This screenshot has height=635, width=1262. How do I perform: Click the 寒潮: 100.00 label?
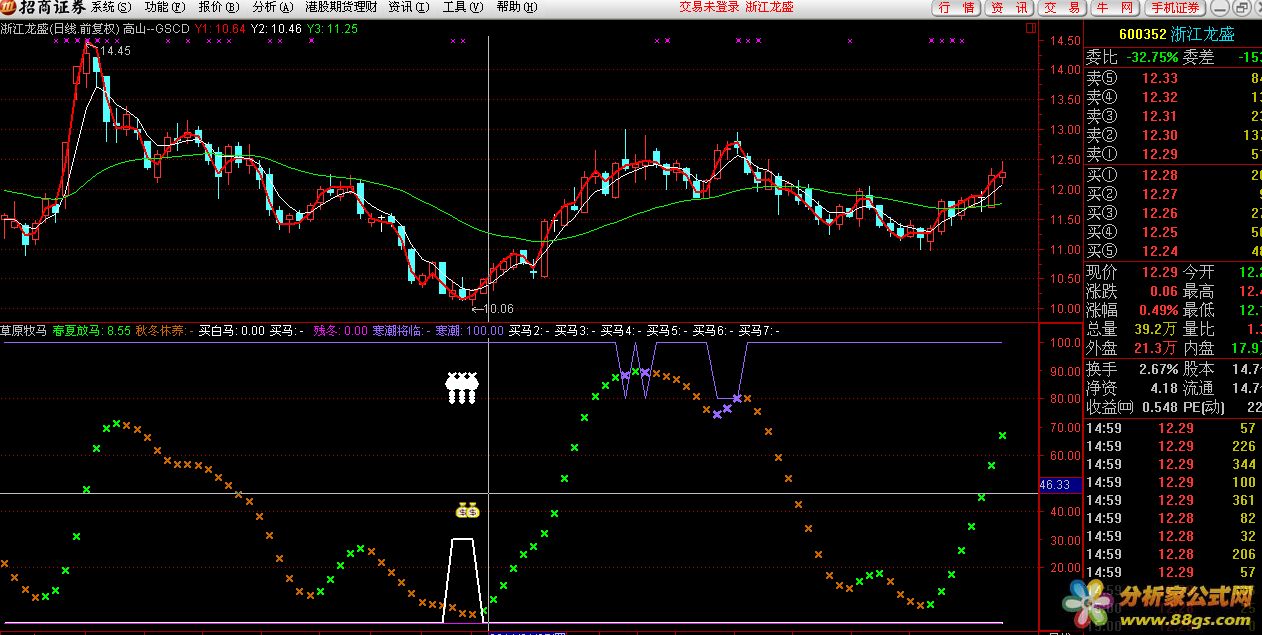tap(470, 330)
